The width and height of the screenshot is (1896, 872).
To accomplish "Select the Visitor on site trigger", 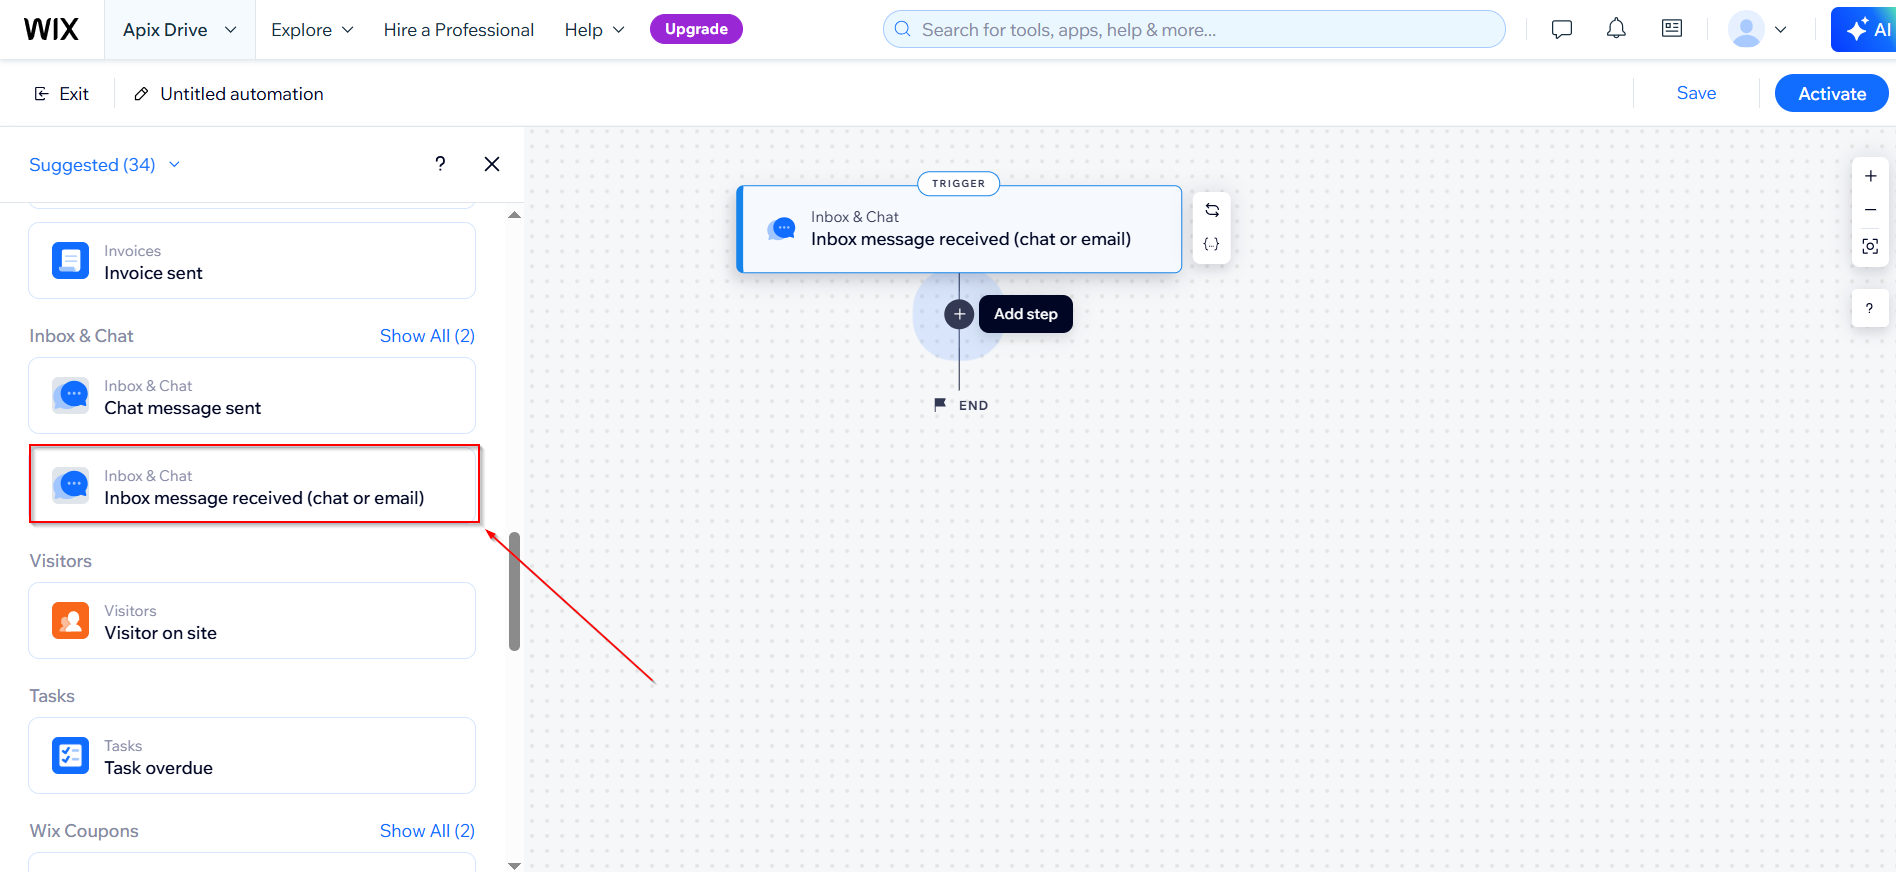I will (x=252, y=621).
